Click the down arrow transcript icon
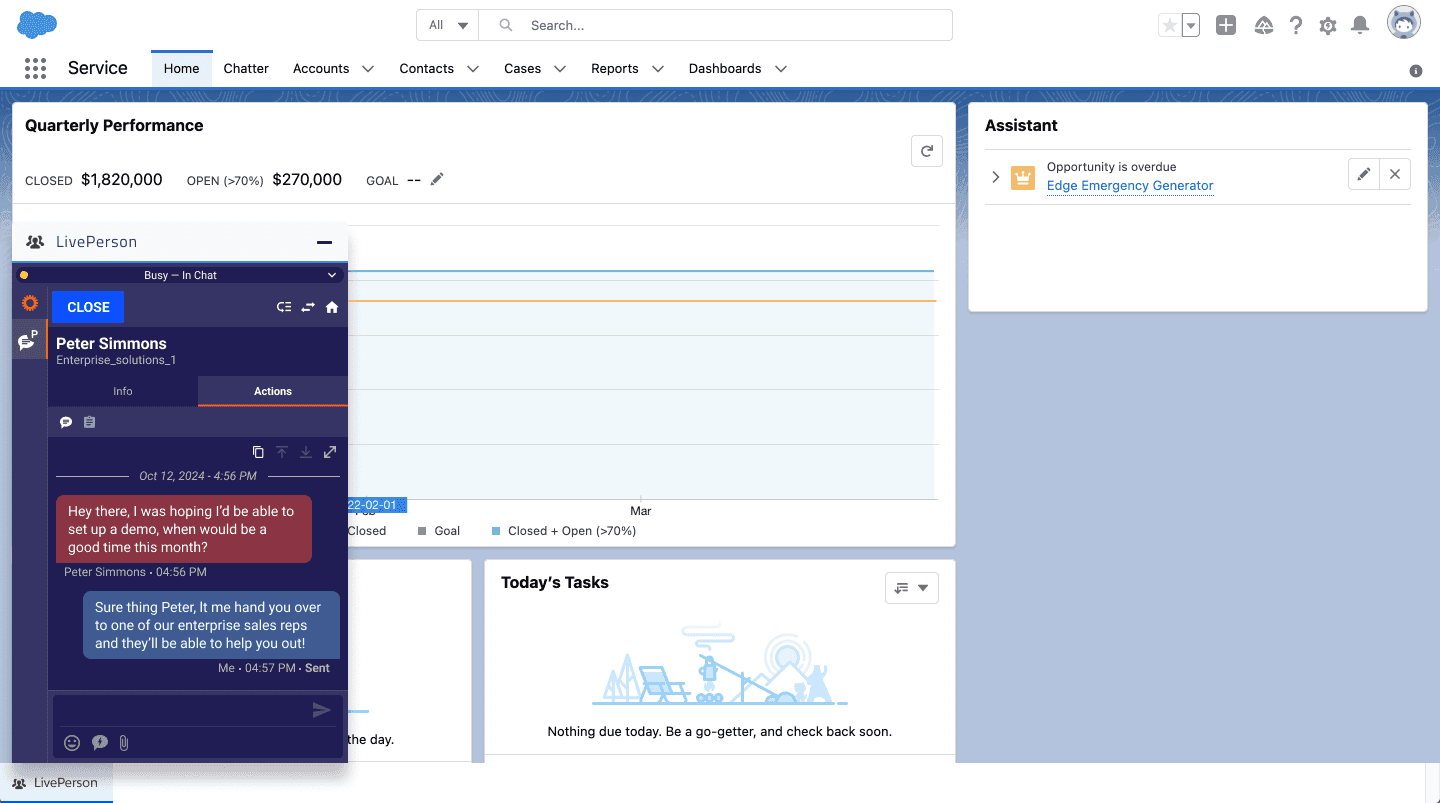This screenshot has width=1440, height=803. 306,452
